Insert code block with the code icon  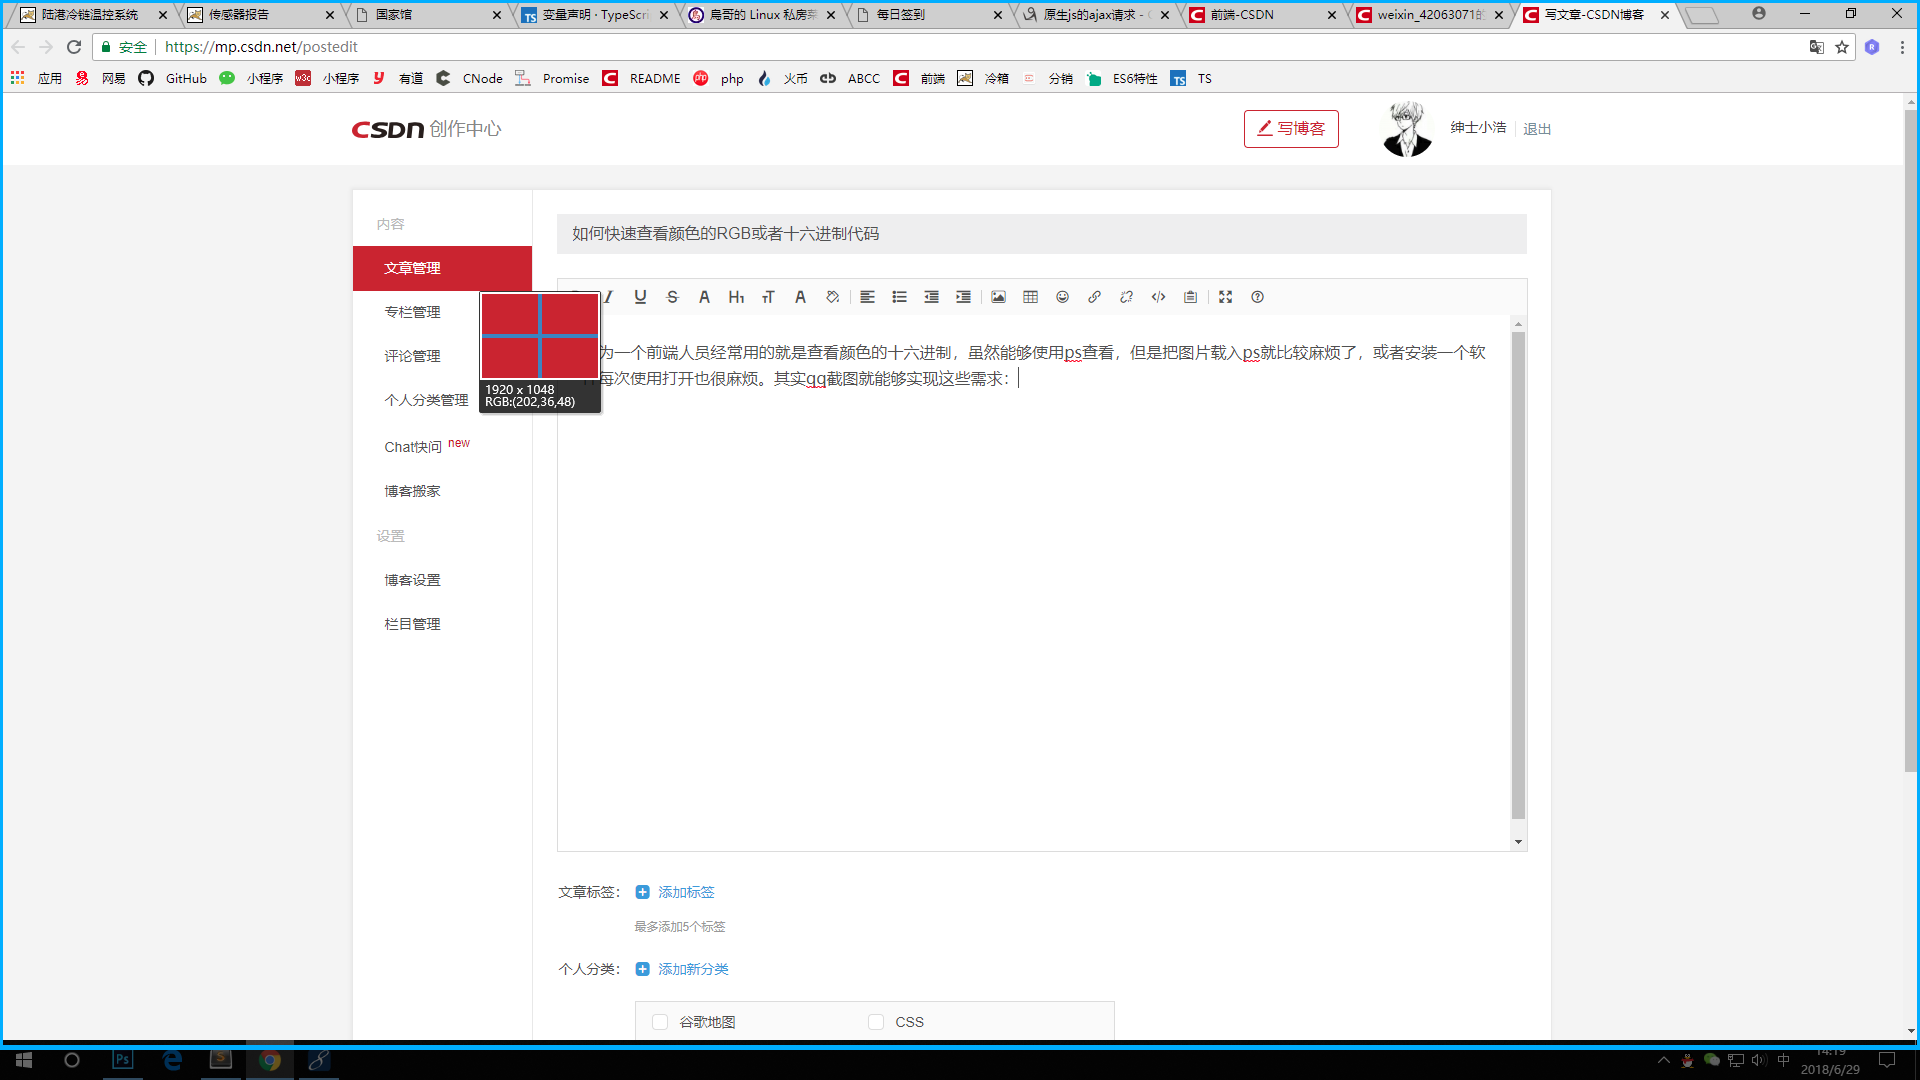1158,297
